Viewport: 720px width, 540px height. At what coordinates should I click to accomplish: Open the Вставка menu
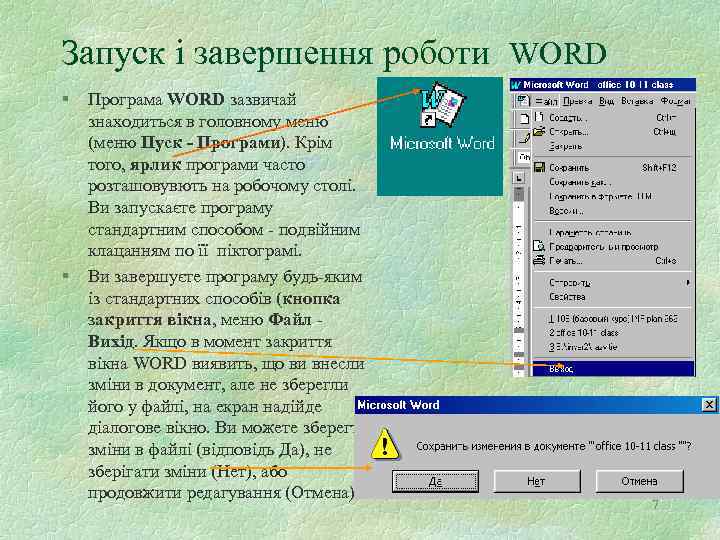coord(637,101)
